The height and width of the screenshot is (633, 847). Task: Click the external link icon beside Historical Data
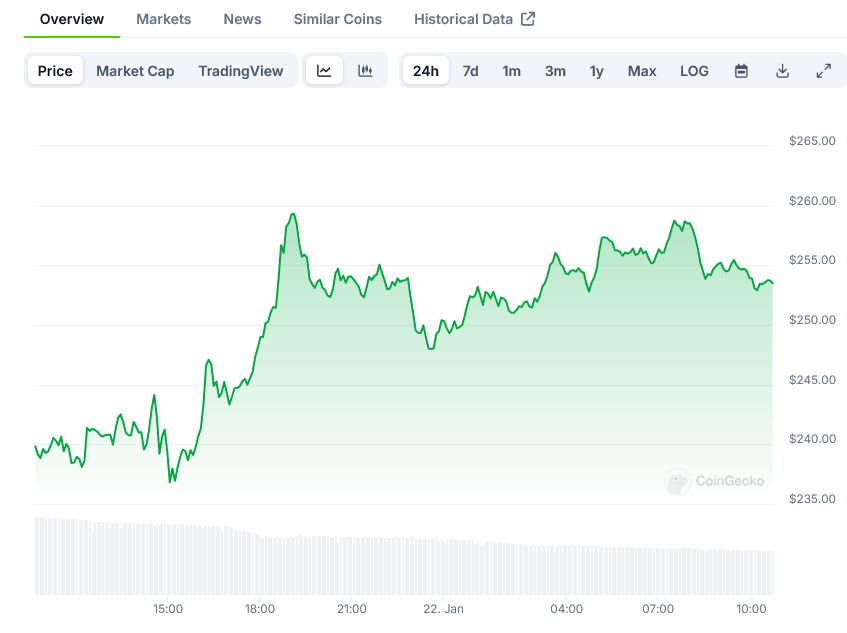(x=528, y=19)
